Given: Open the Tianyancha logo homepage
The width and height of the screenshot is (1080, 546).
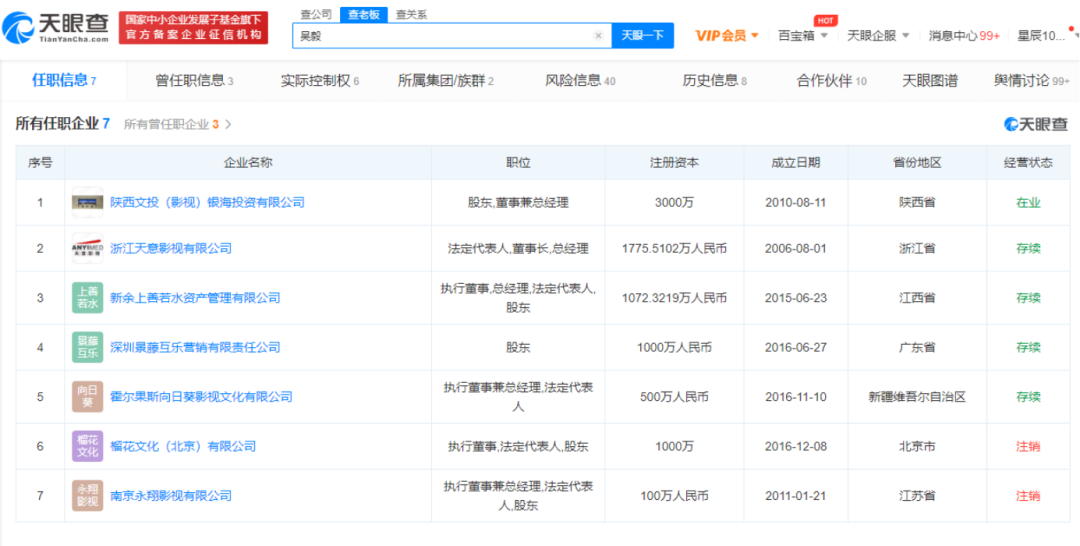Looking at the screenshot, I should 56,27.
